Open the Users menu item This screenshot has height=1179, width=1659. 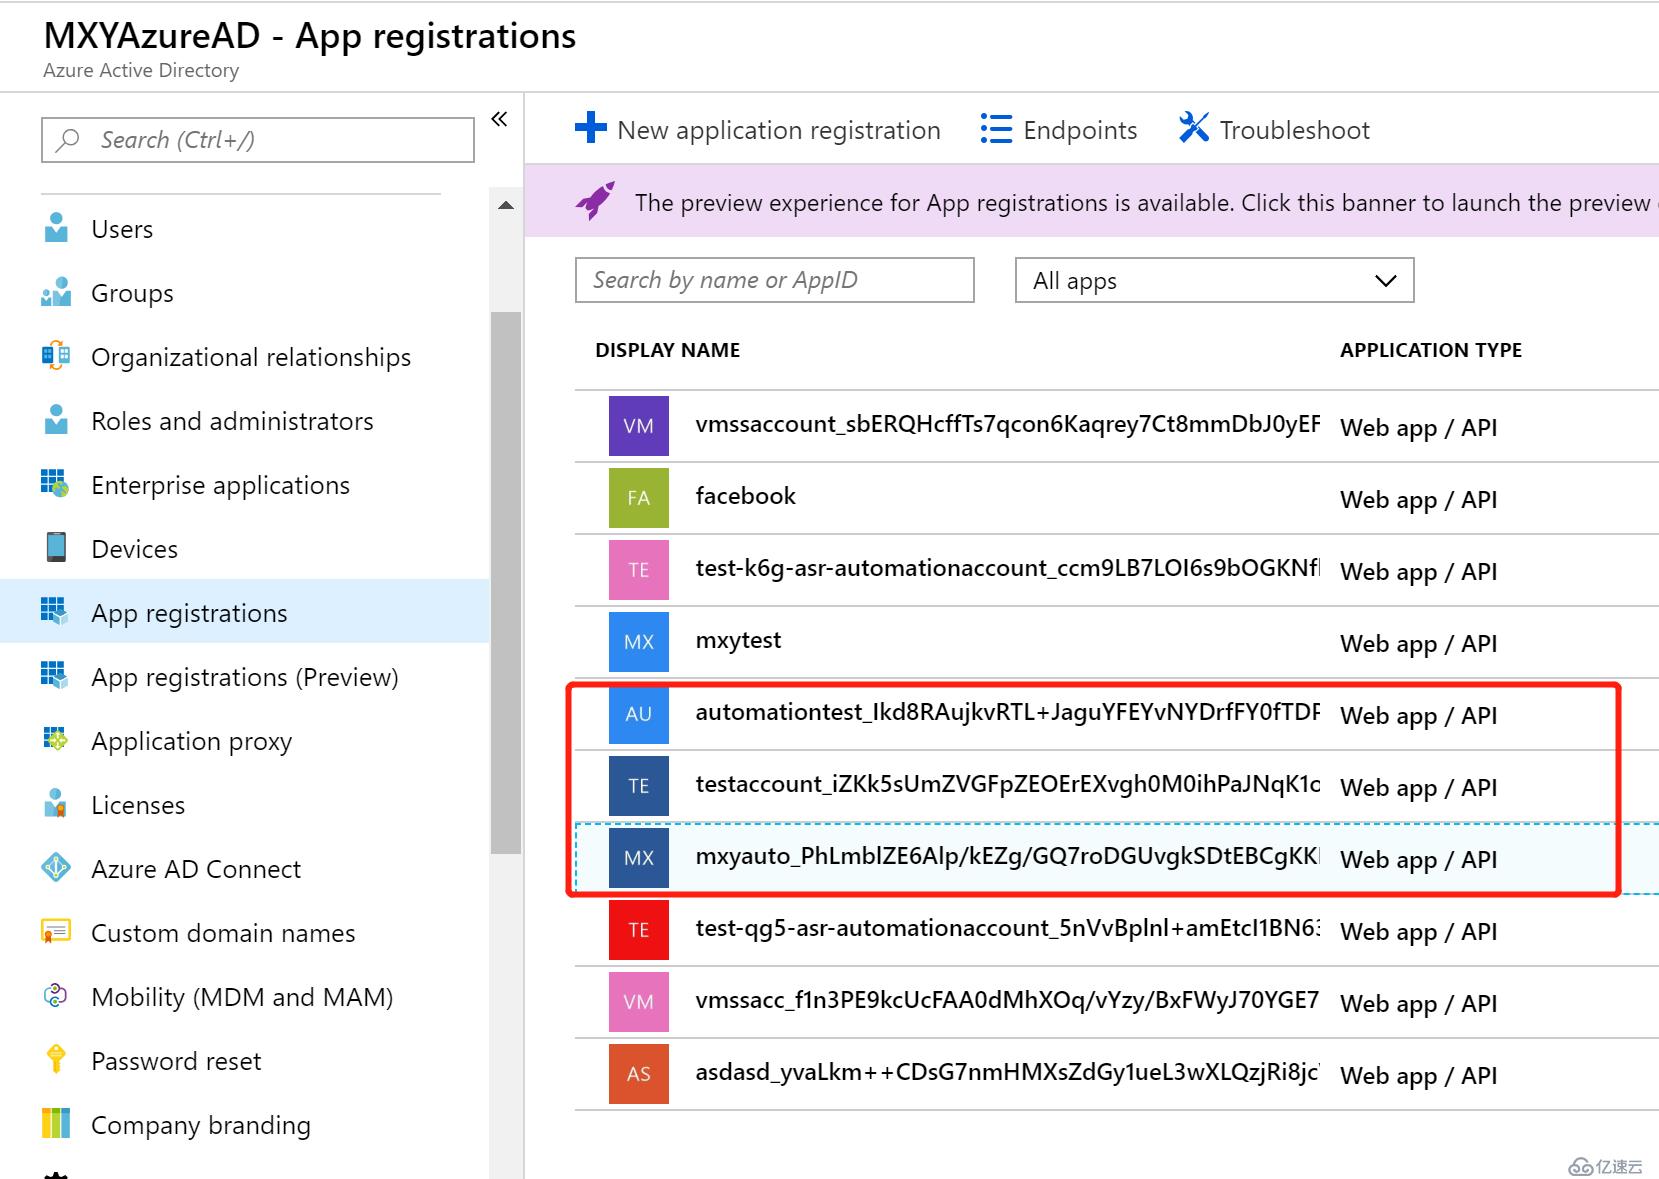click(245, 229)
